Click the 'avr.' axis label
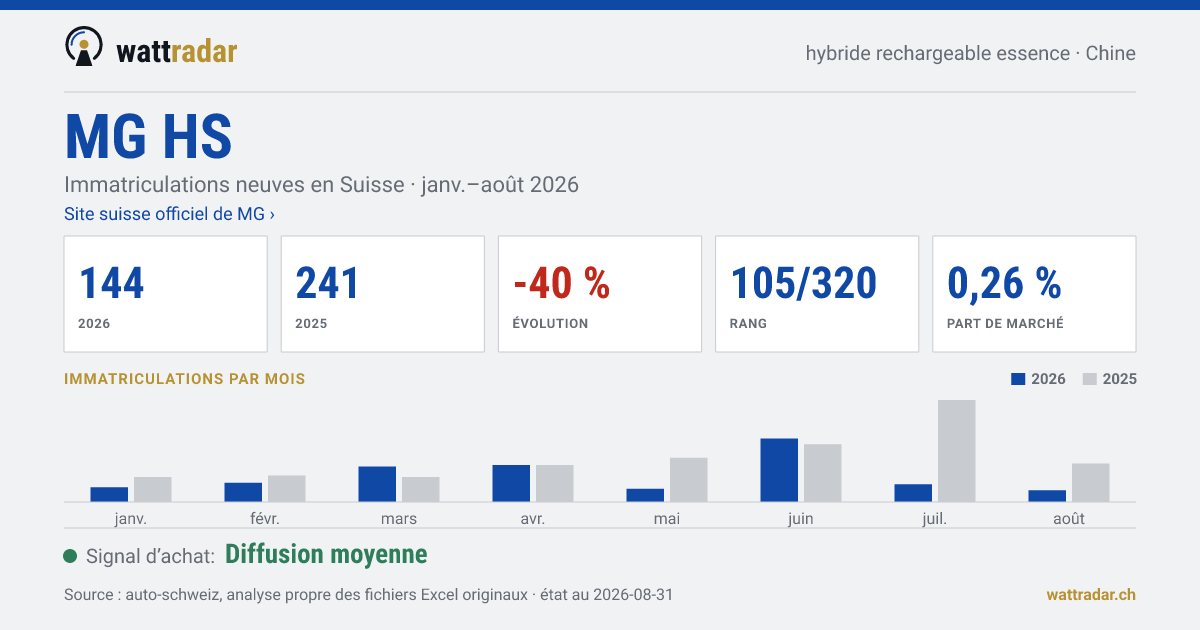The height and width of the screenshot is (630, 1200). pyautogui.click(x=533, y=518)
